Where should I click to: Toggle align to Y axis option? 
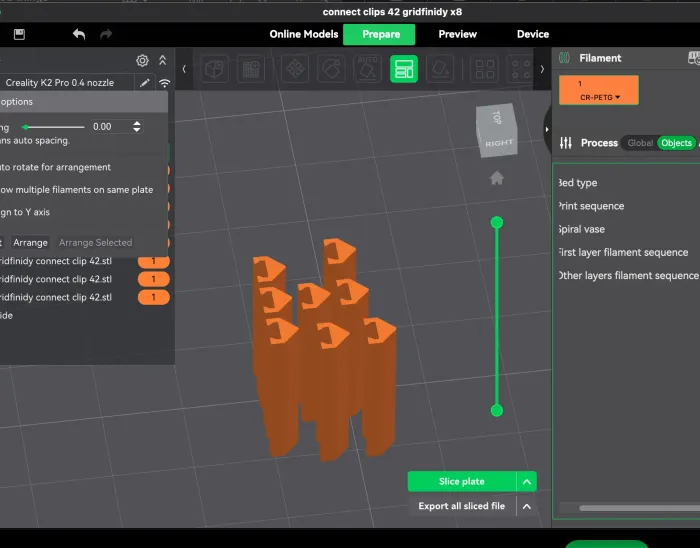tap(25, 212)
